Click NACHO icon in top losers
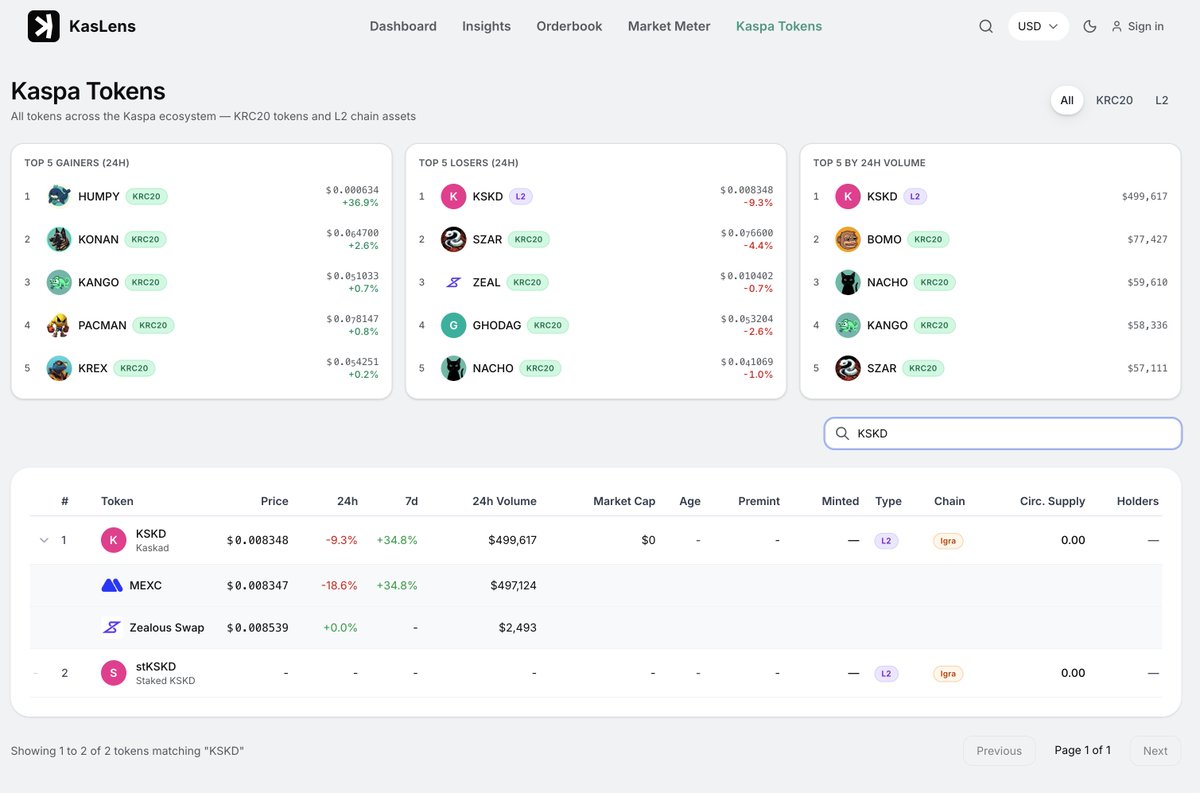 click(453, 368)
